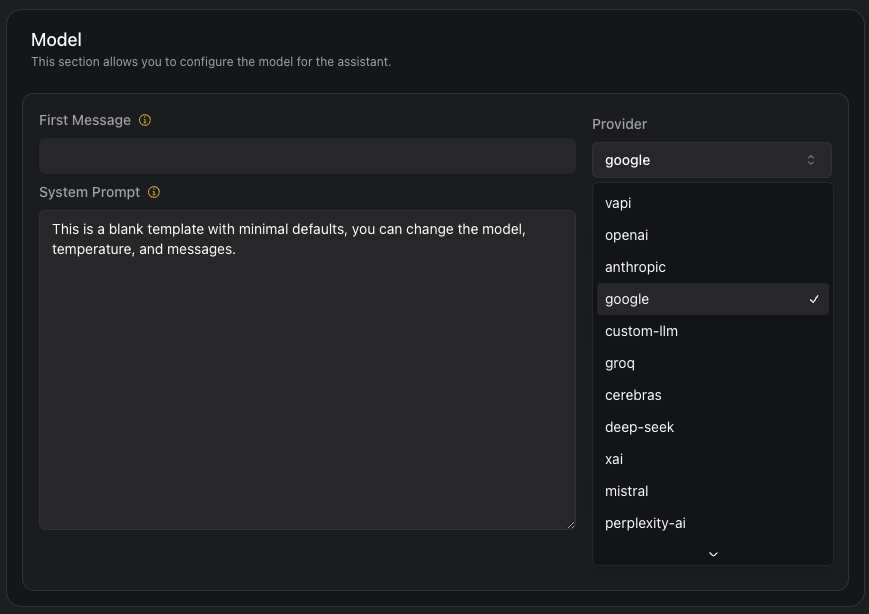
Task: Click the checkmark beside google option
Action: 815,299
